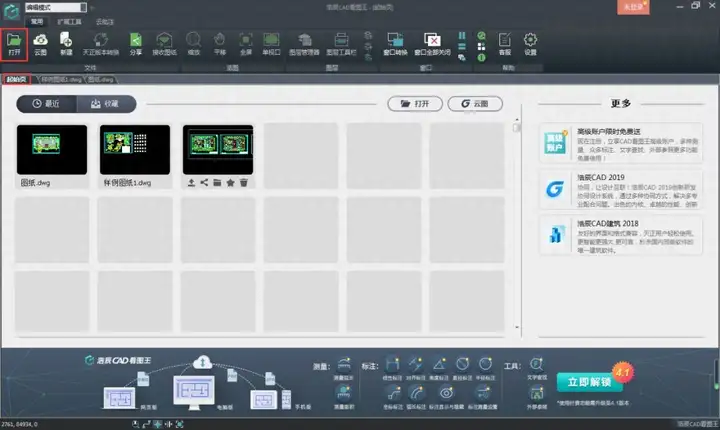Open the 客服 customer service tool
720x430 pixels.
click(x=505, y=44)
